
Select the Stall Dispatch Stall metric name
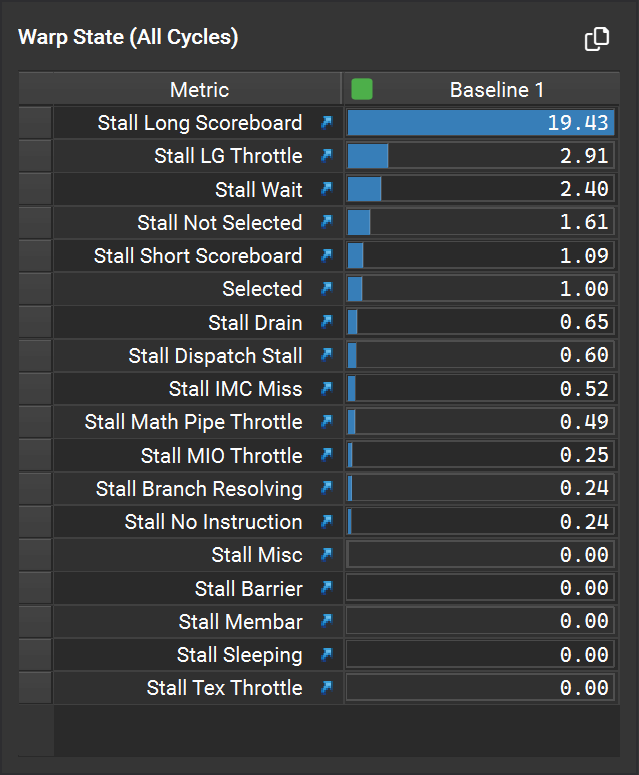[215, 355]
